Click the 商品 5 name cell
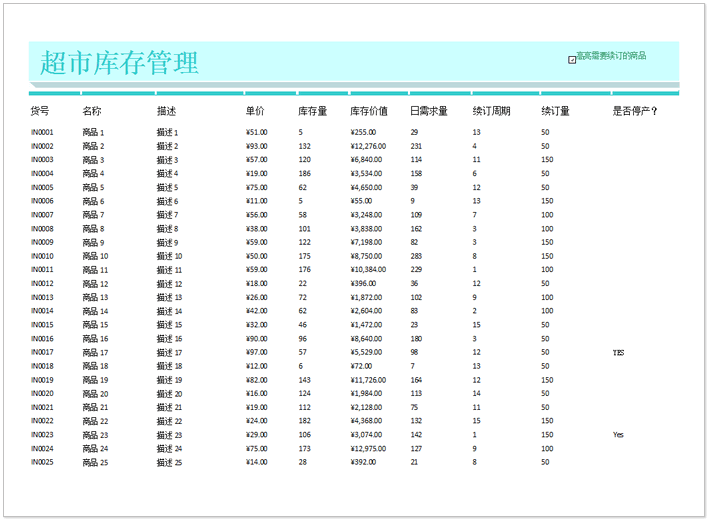This screenshot has height=521, width=709. 93,187
